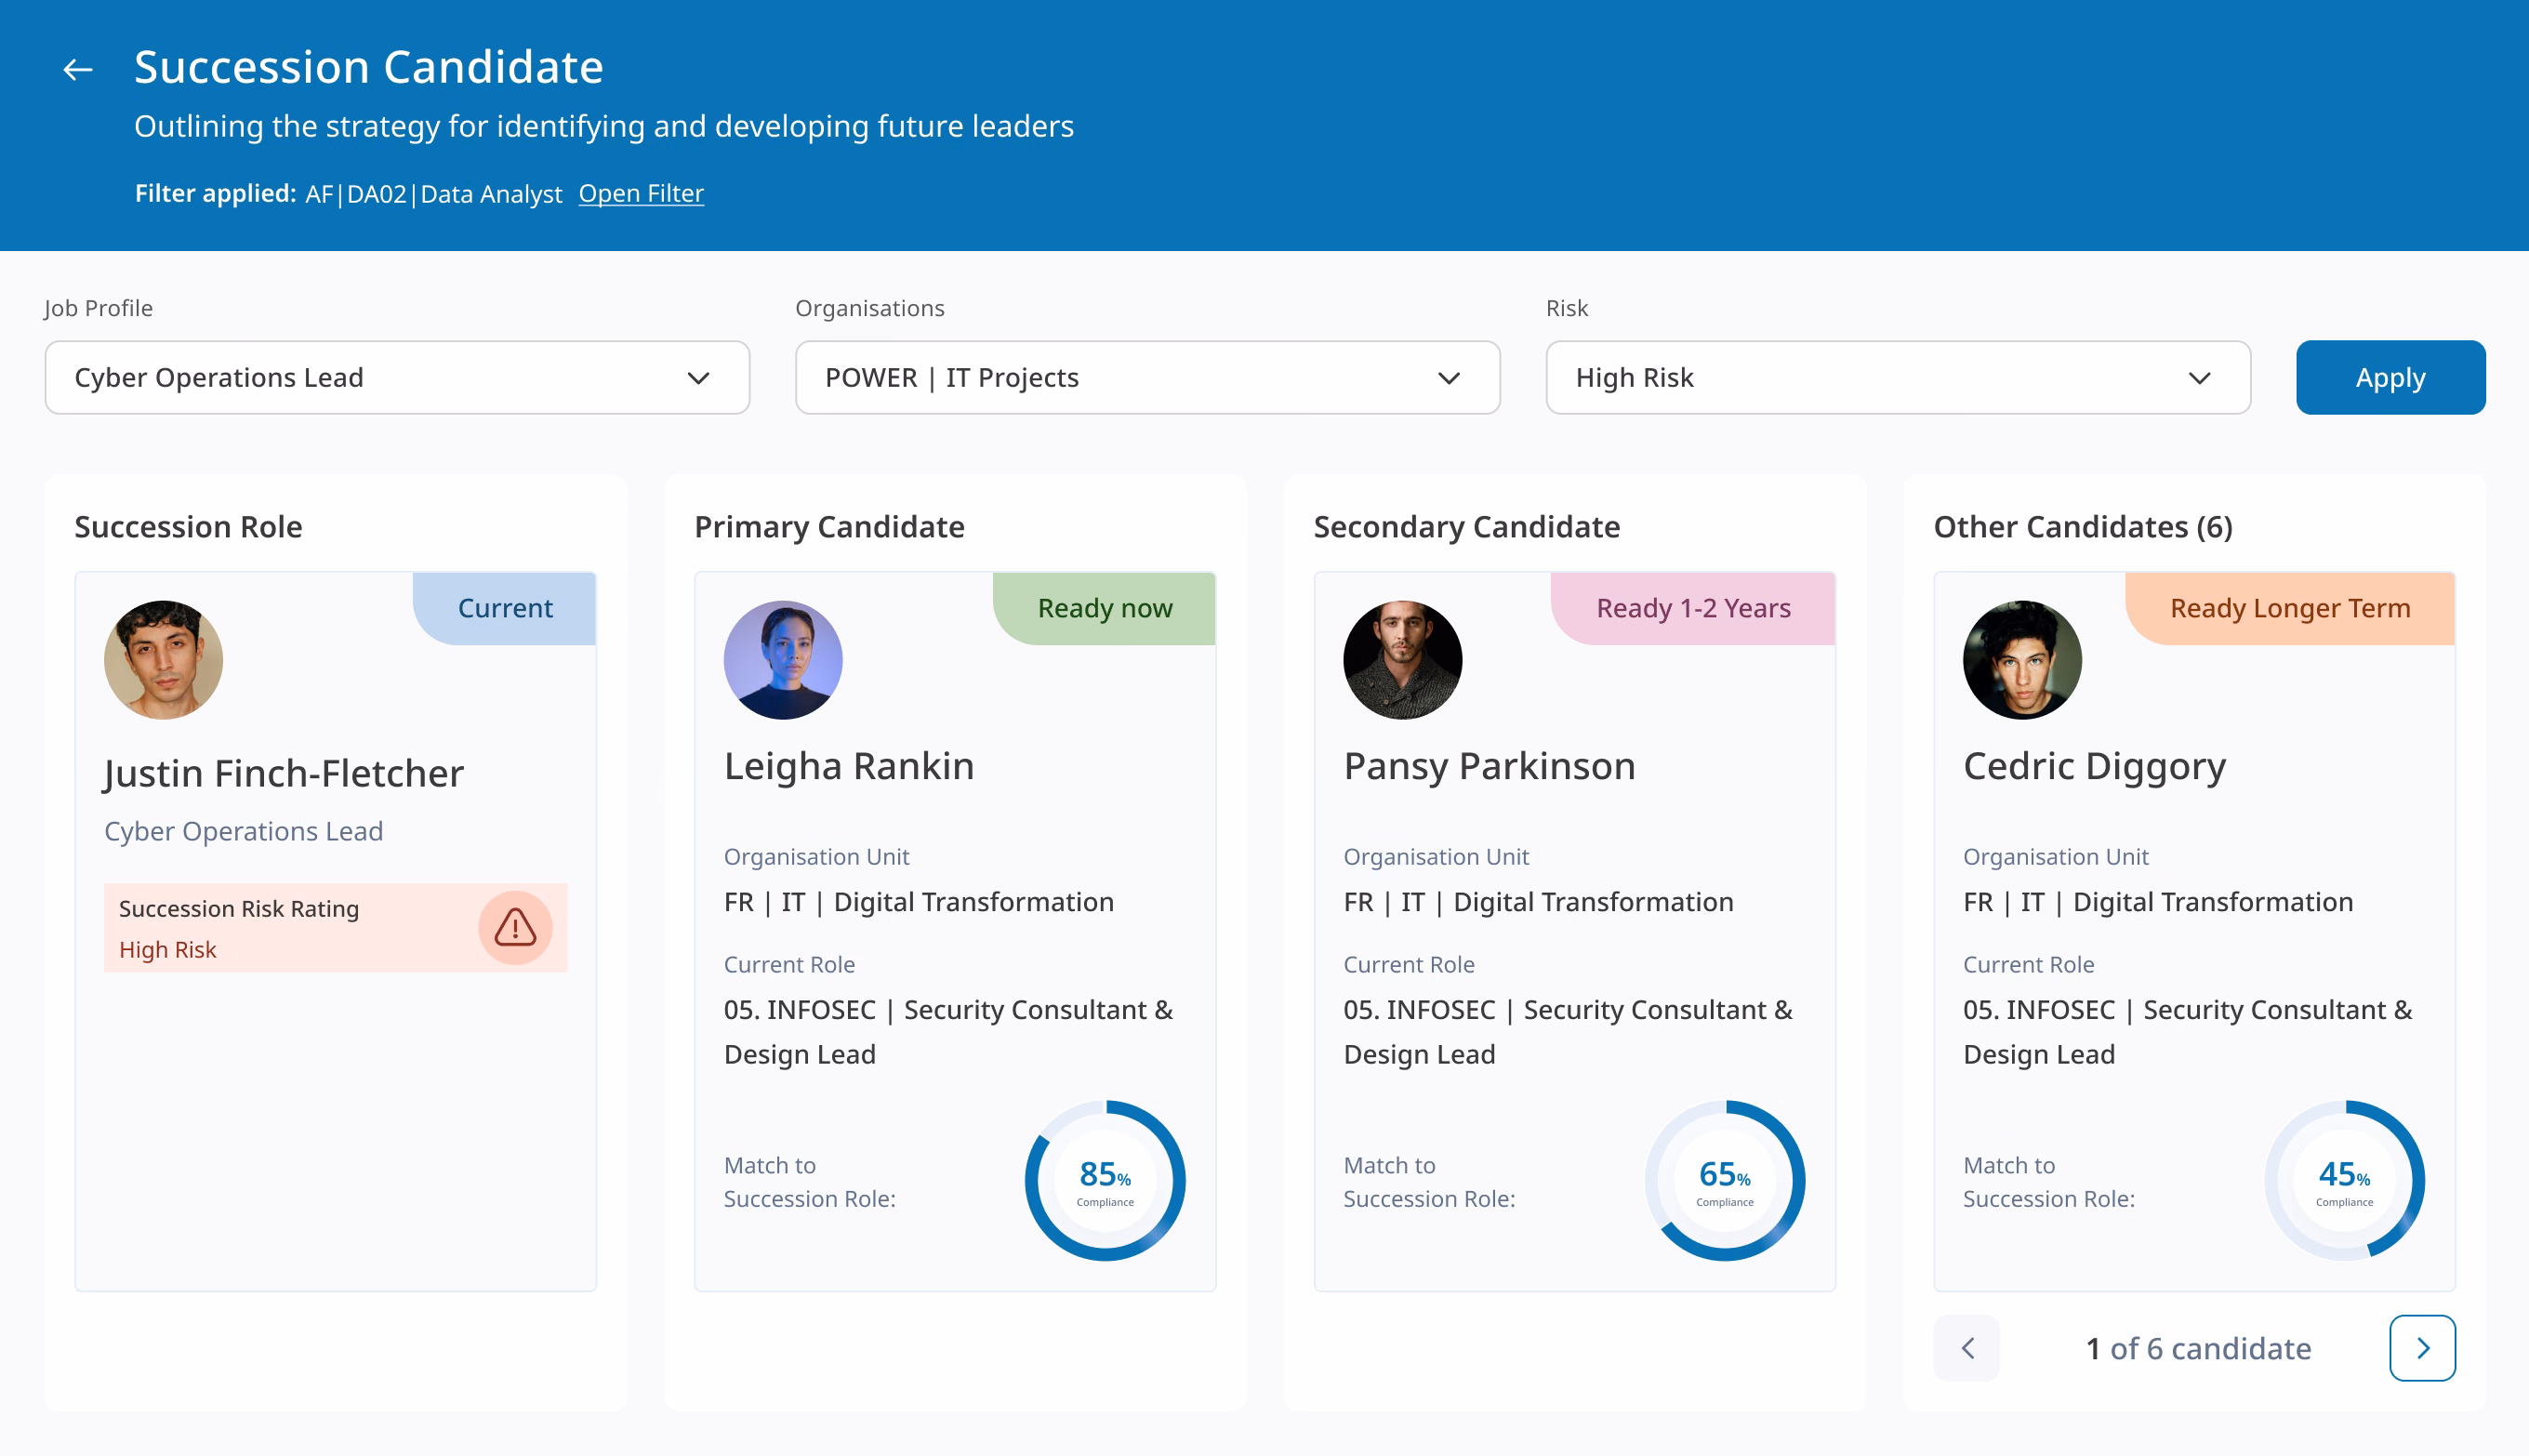Open Leigha Rankin's profile photo

(x=783, y=660)
